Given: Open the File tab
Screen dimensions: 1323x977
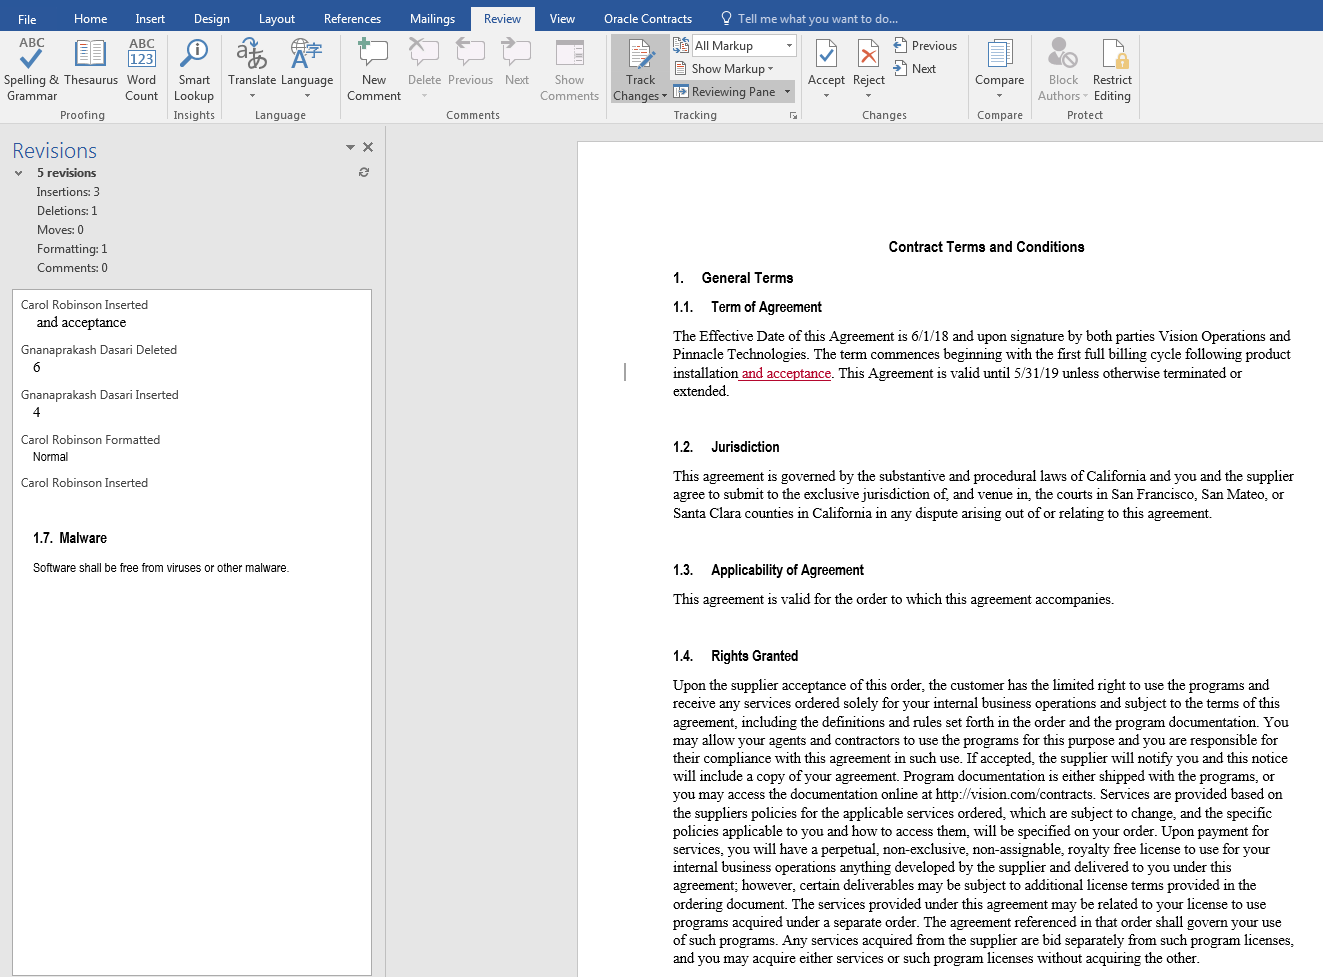Looking at the screenshot, I should coord(27,19).
